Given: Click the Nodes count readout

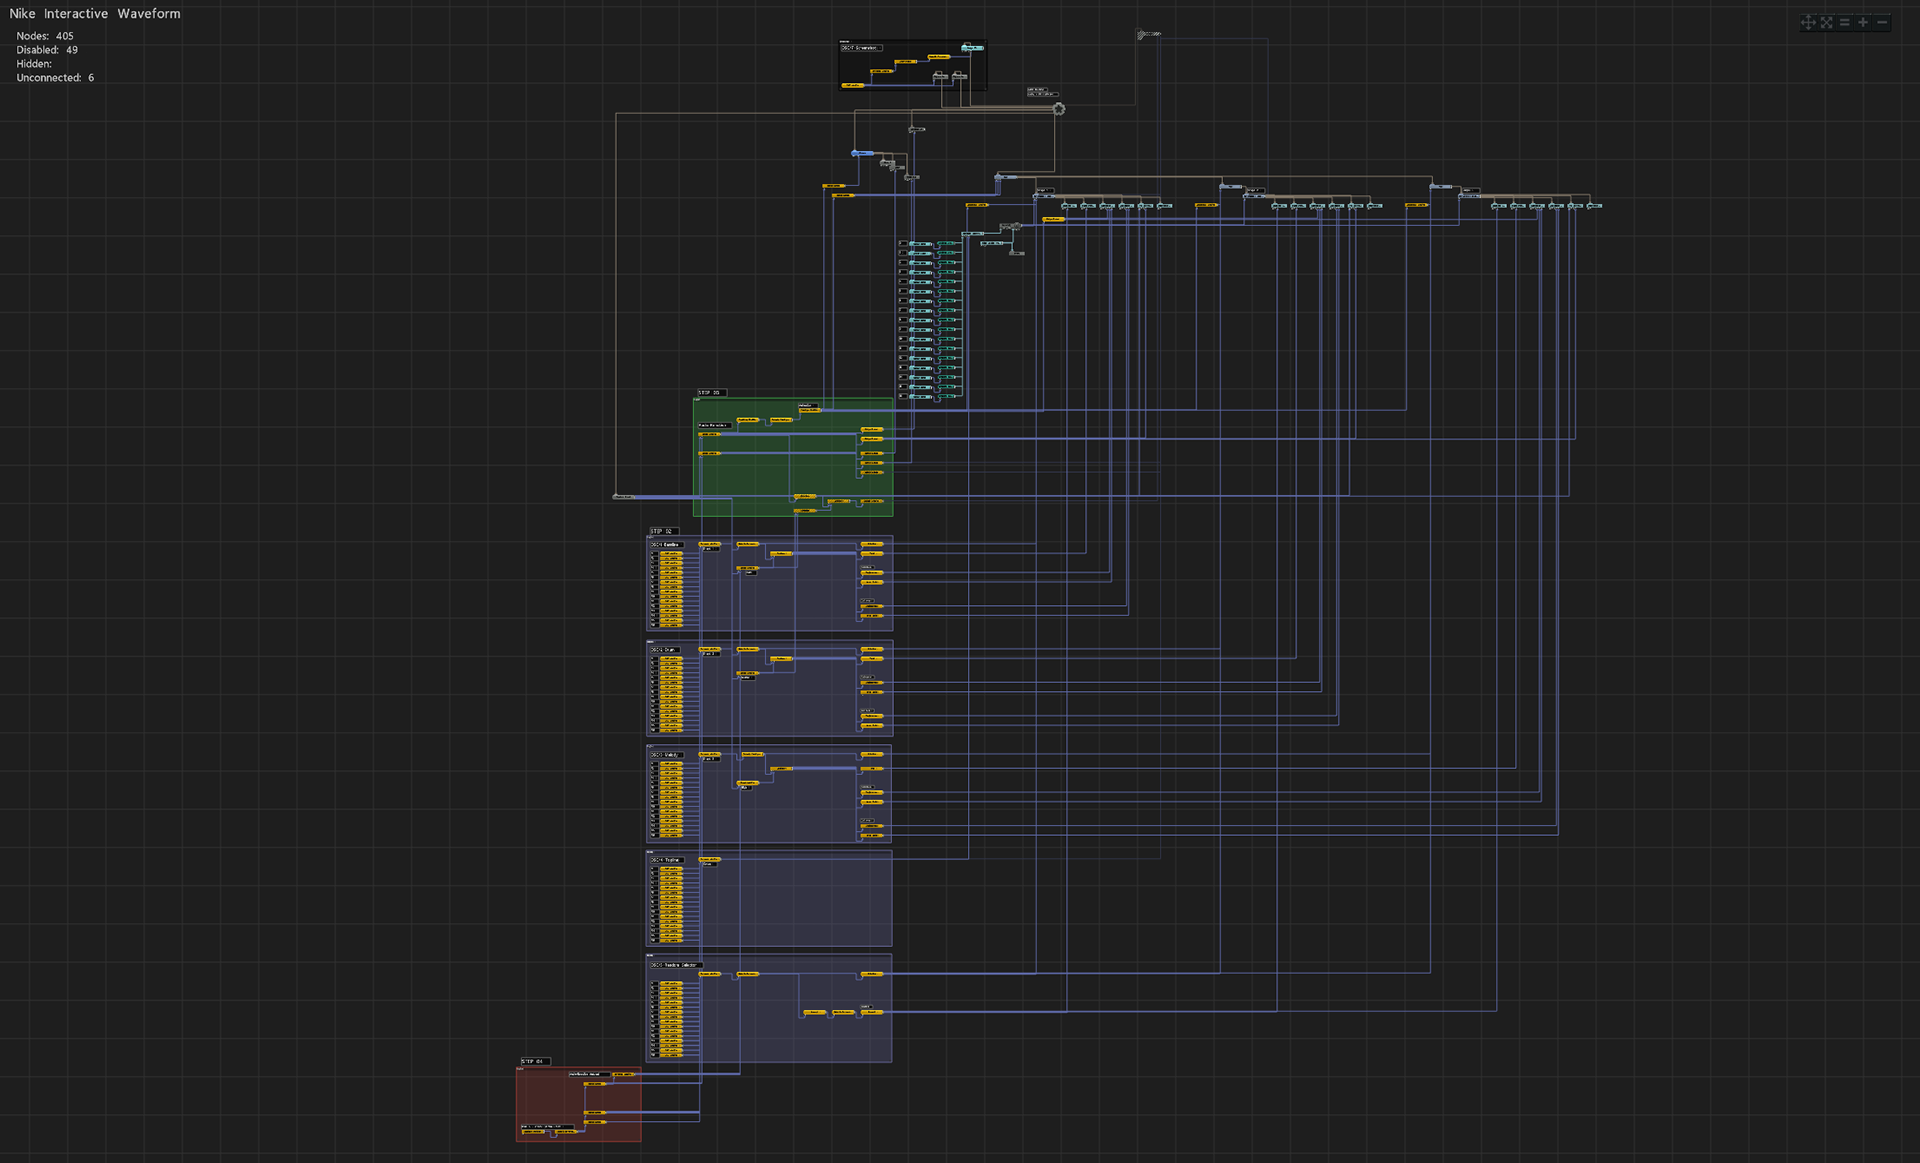Looking at the screenshot, I should 45,36.
